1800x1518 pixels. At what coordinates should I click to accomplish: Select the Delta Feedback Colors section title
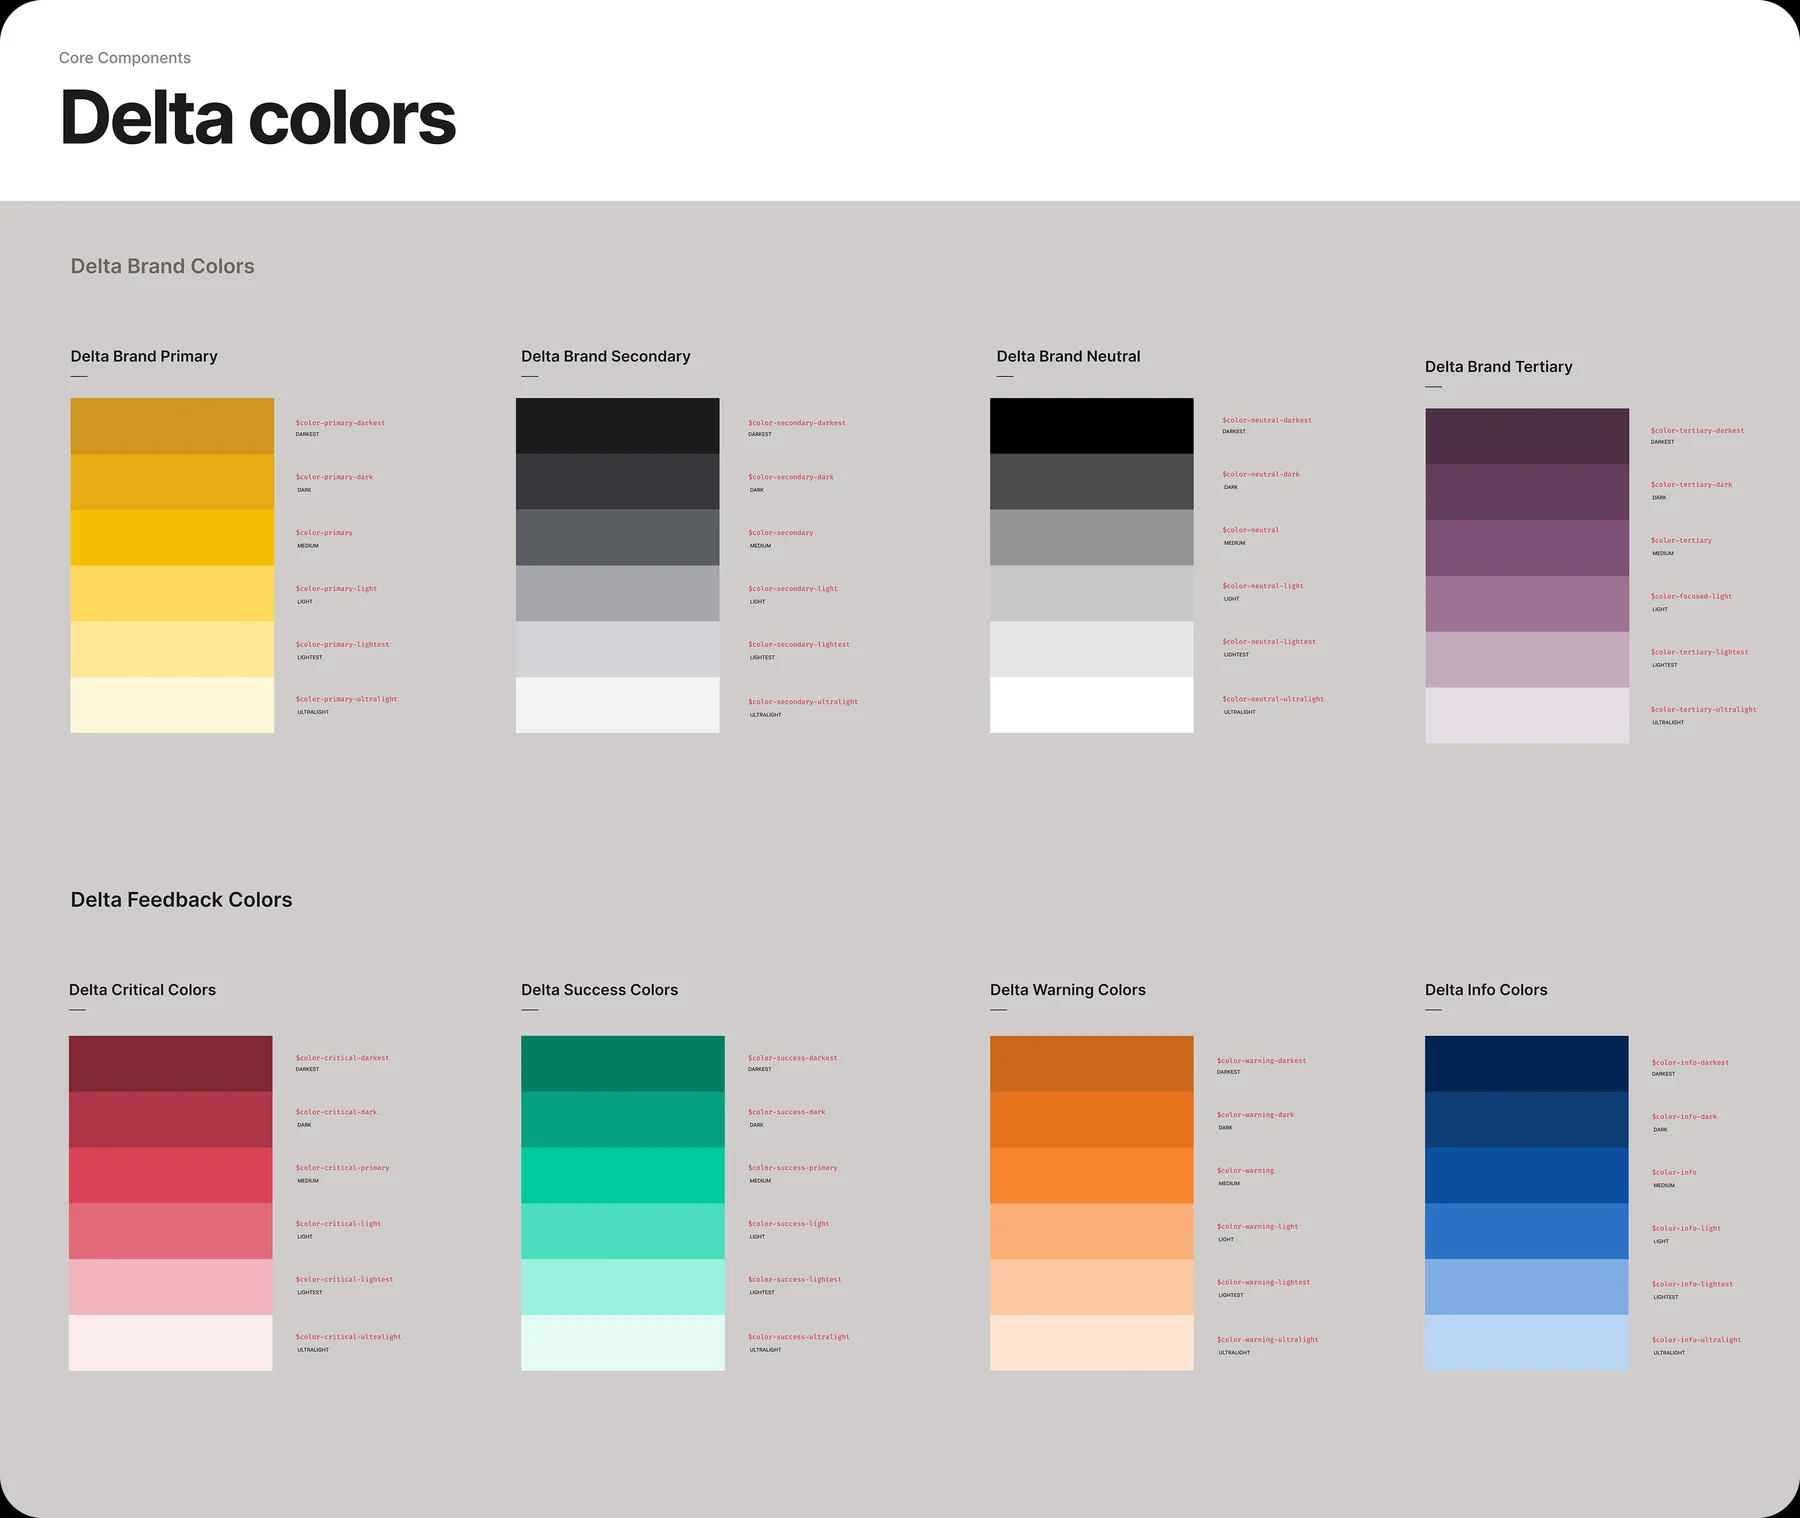click(181, 899)
